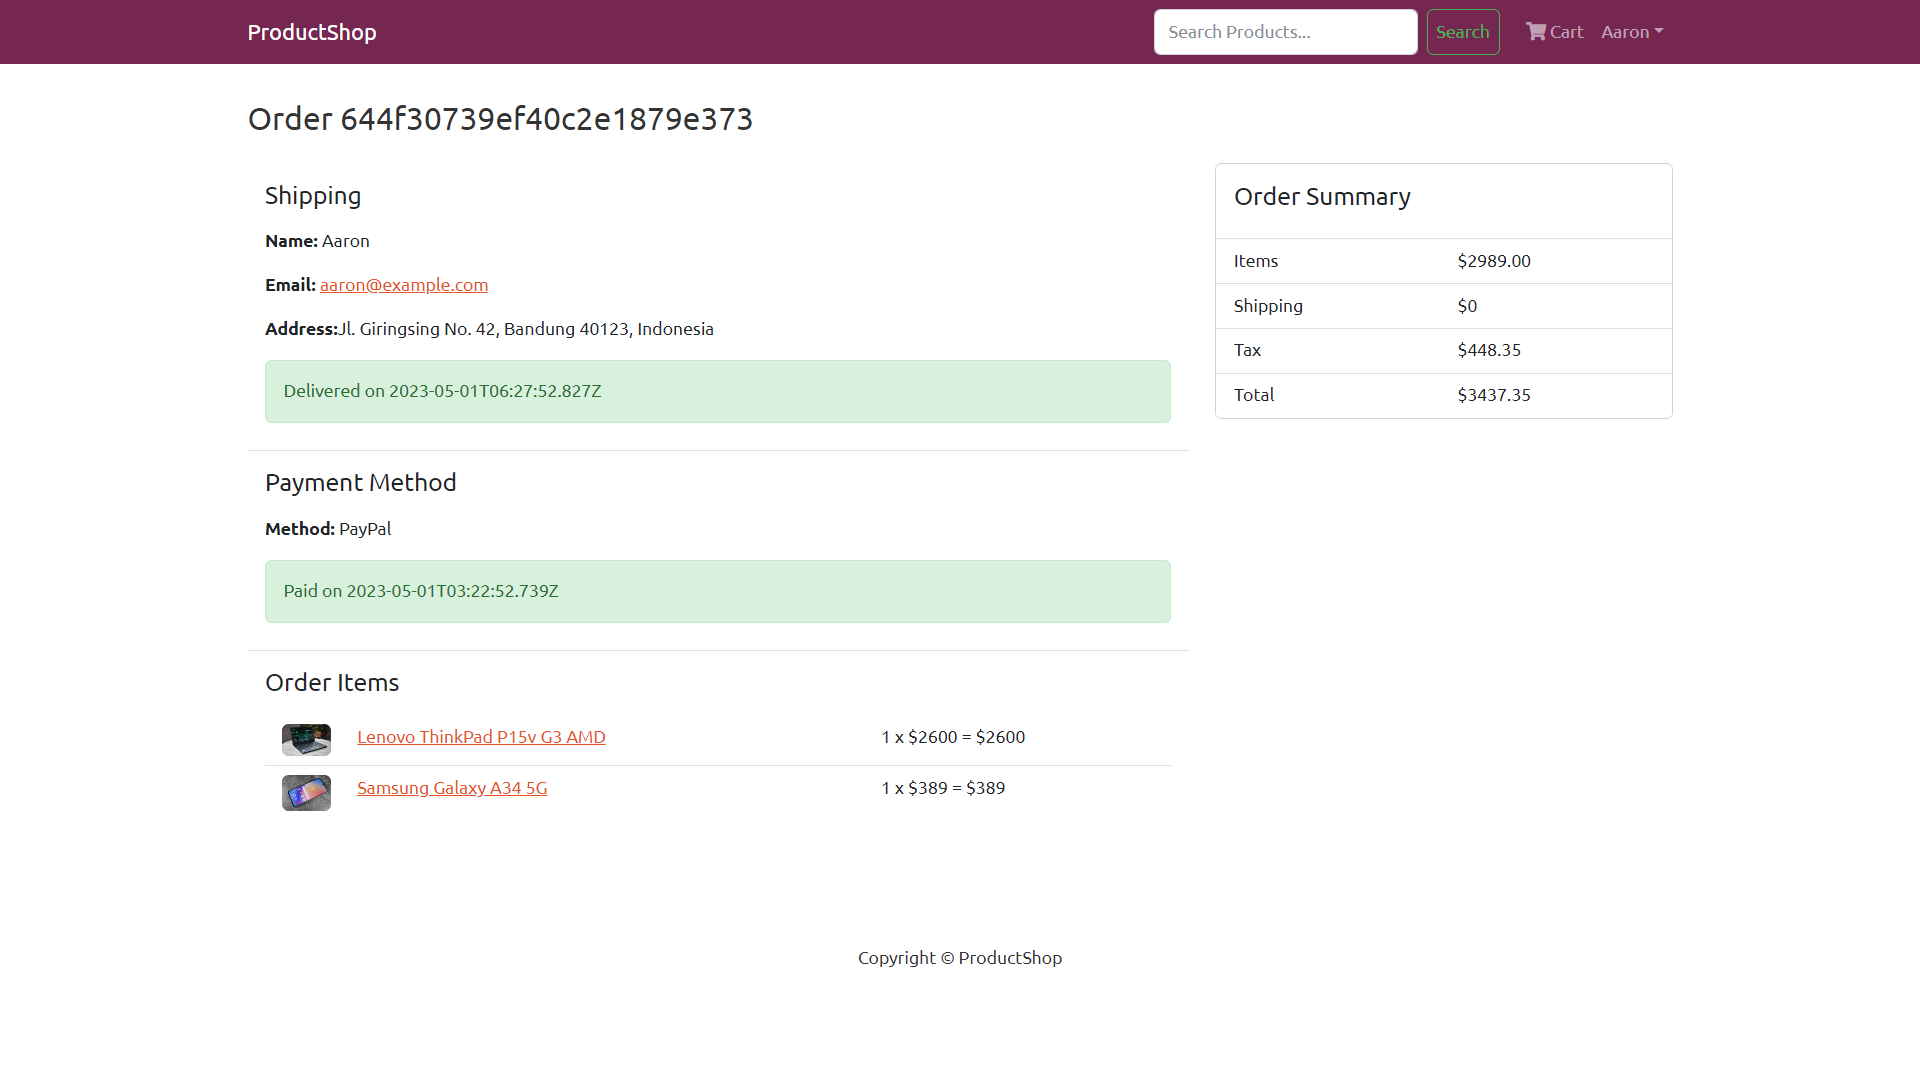The image size is (1920, 1080).
Task: Click the Order Summary heading
Action: (x=1322, y=197)
